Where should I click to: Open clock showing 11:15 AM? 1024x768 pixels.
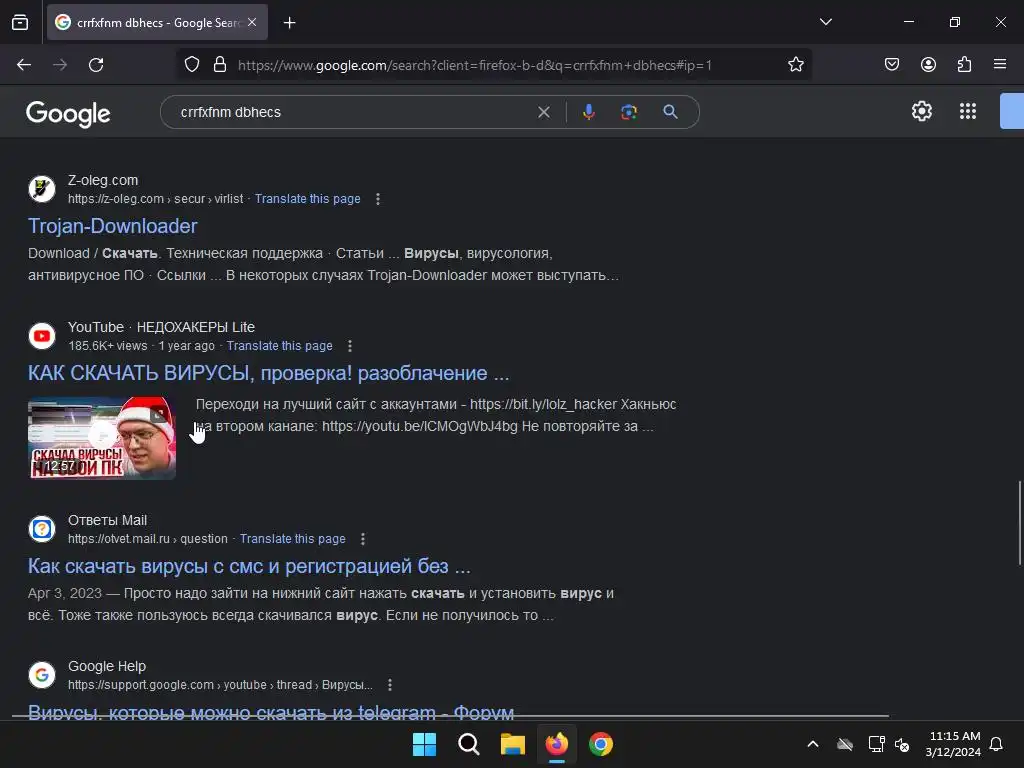coord(953,744)
